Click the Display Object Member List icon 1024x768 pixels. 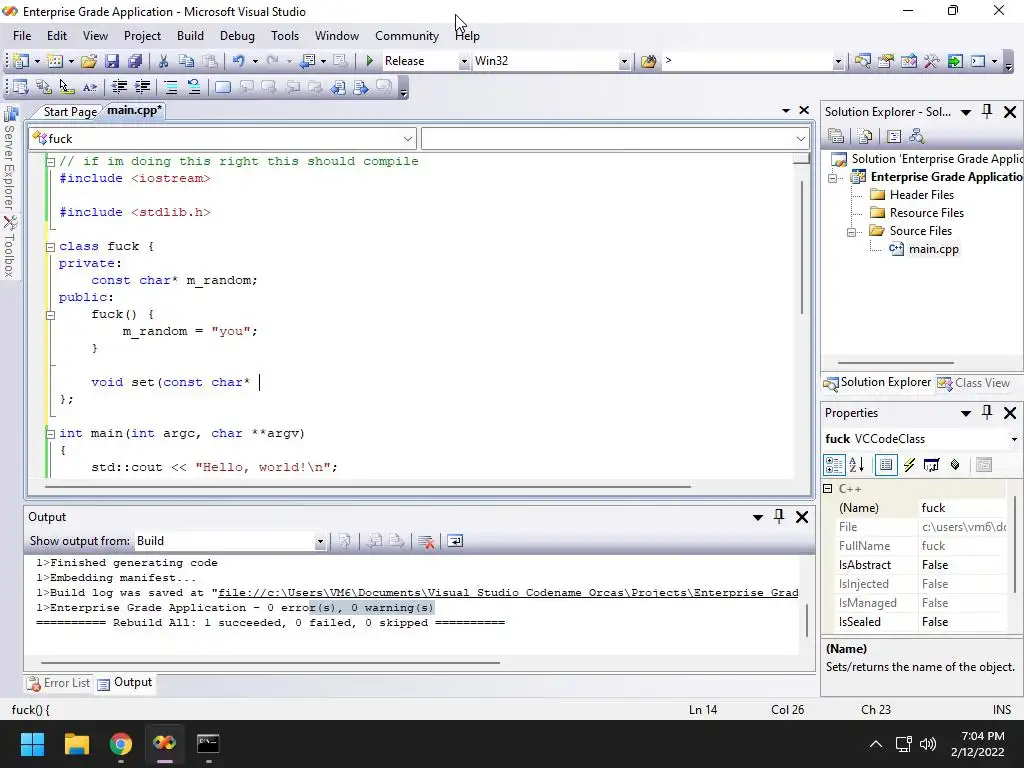[x=20, y=87]
